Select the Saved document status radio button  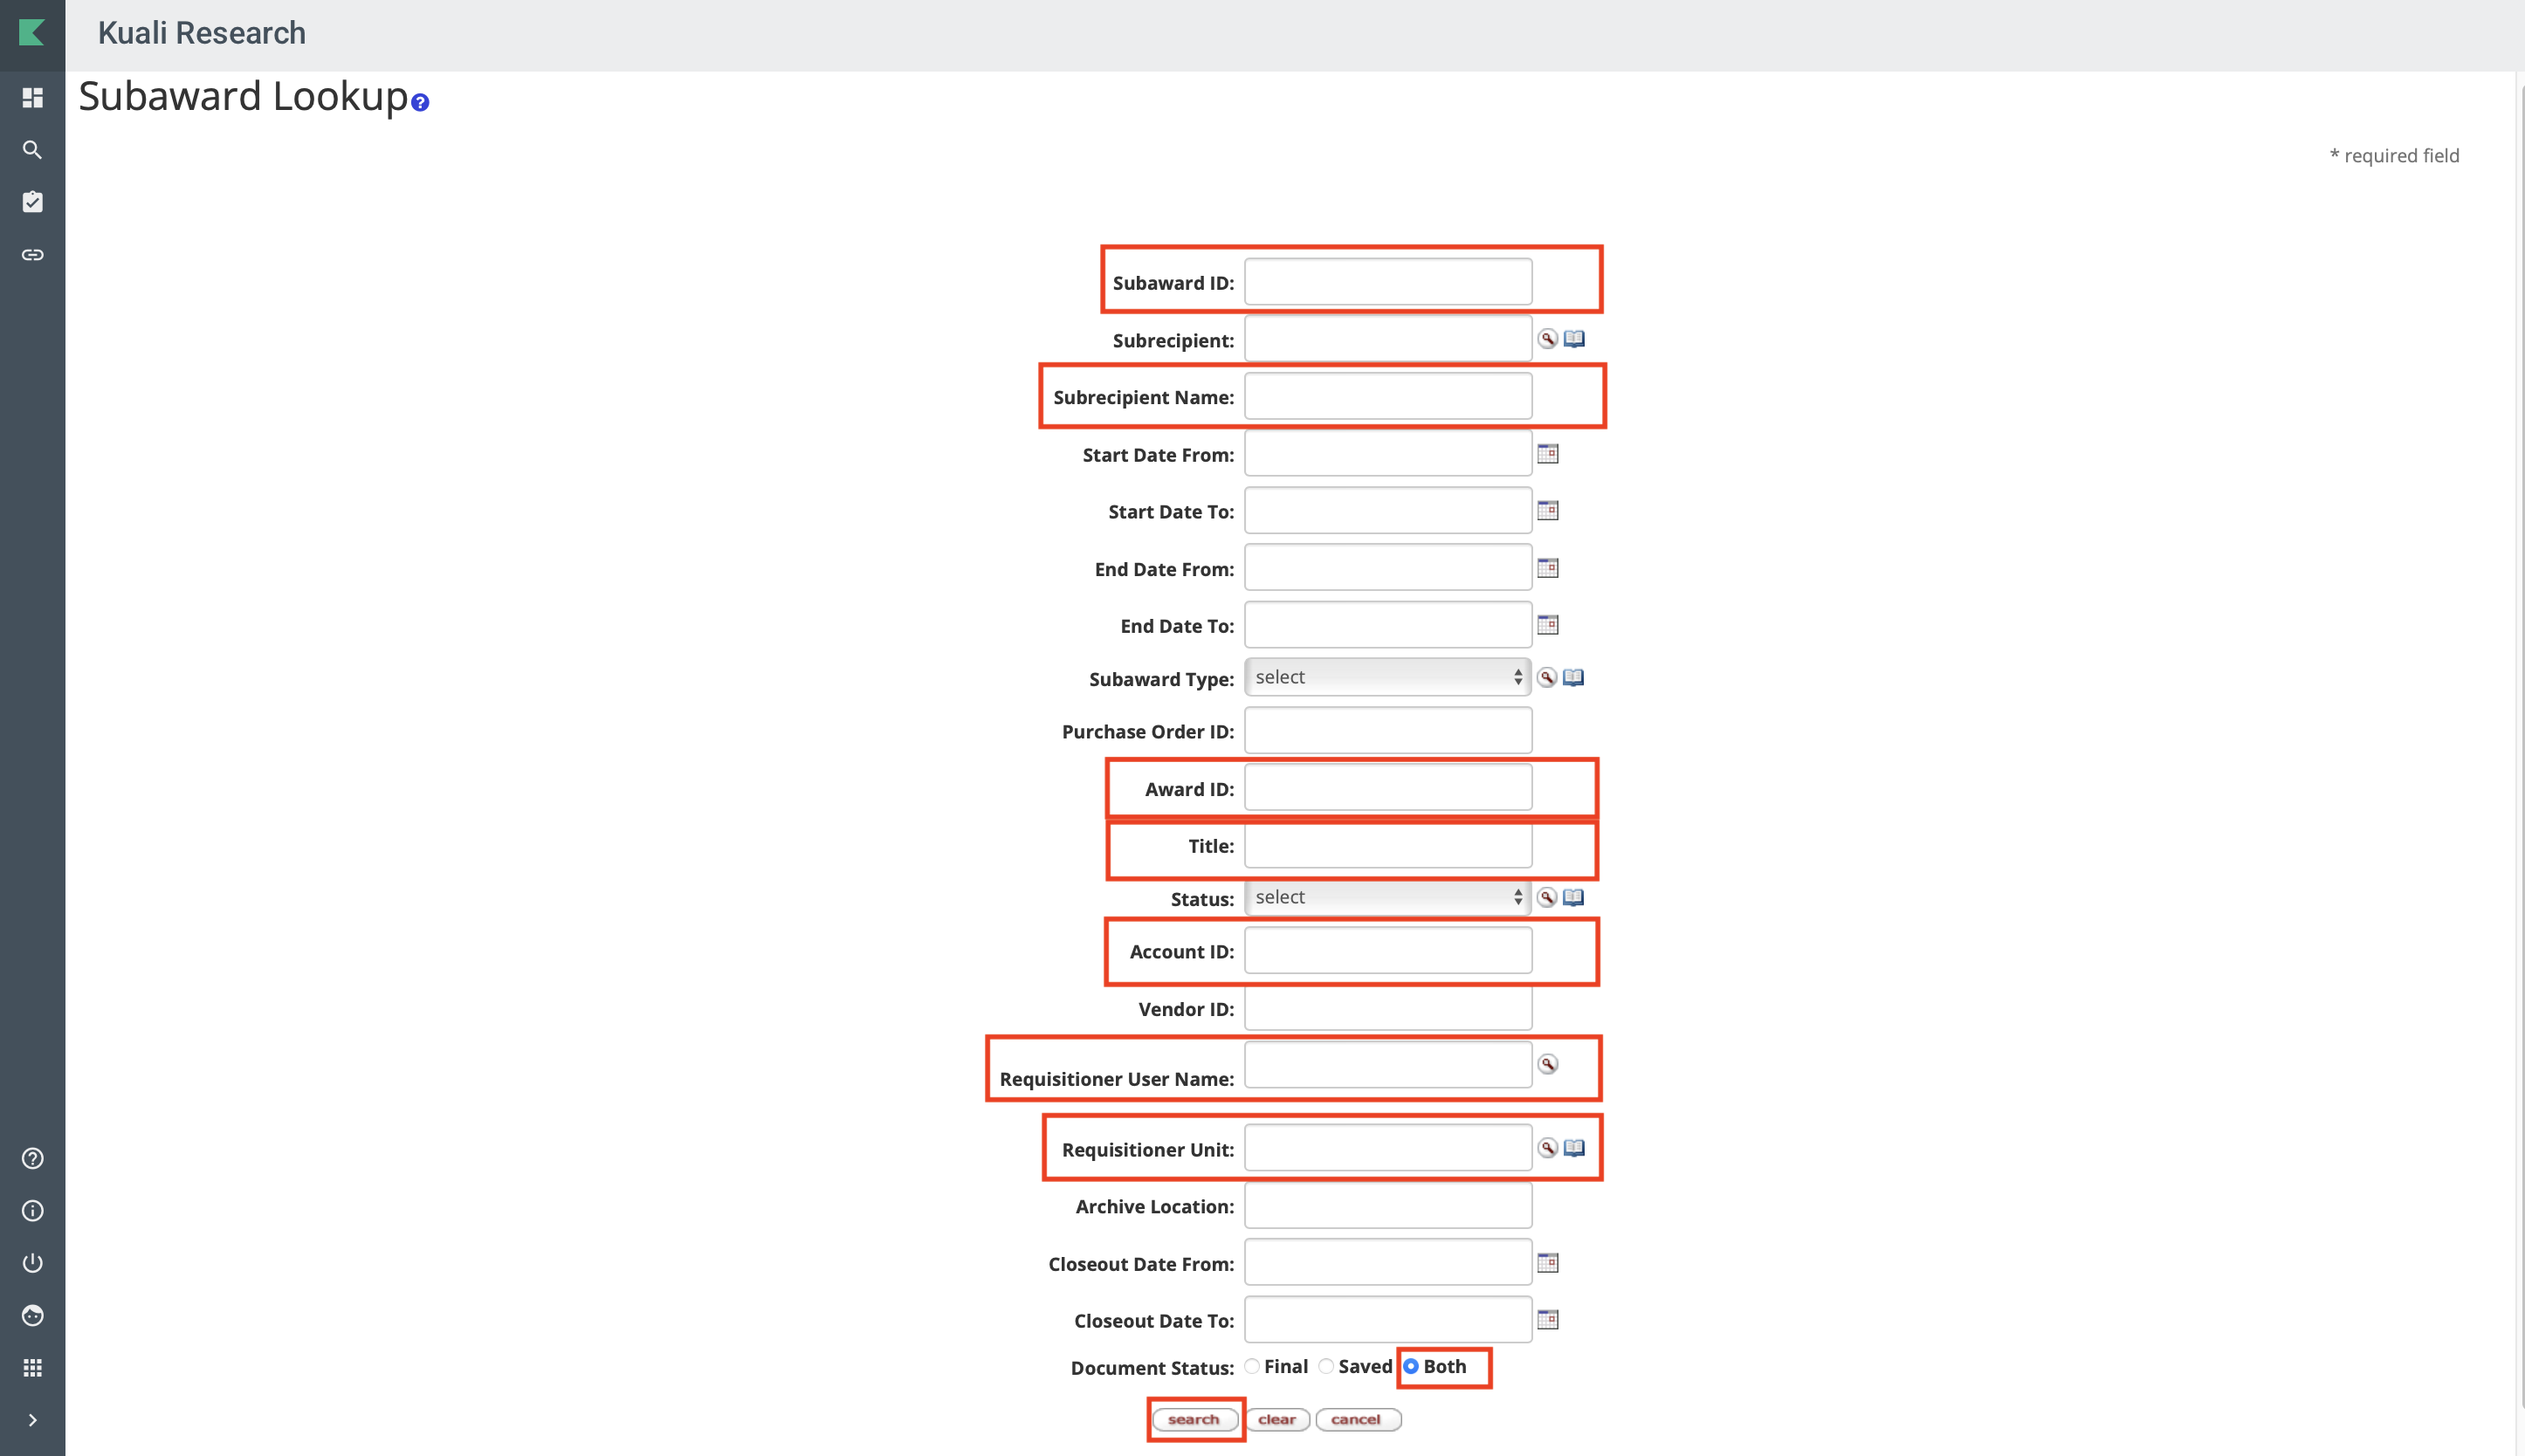pyautogui.click(x=1326, y=1365)
